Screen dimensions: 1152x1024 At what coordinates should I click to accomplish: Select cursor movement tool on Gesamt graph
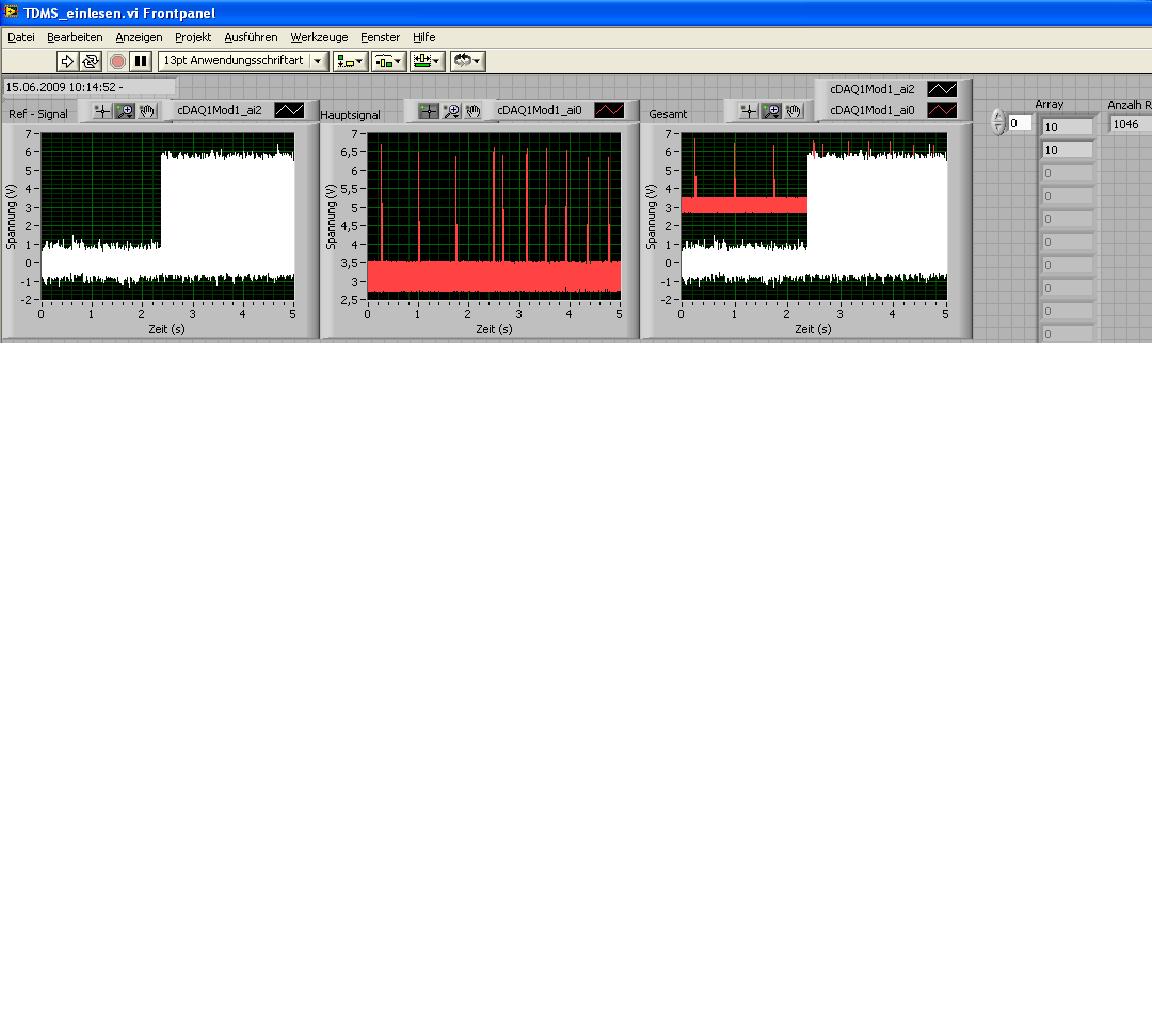(748, 111)
